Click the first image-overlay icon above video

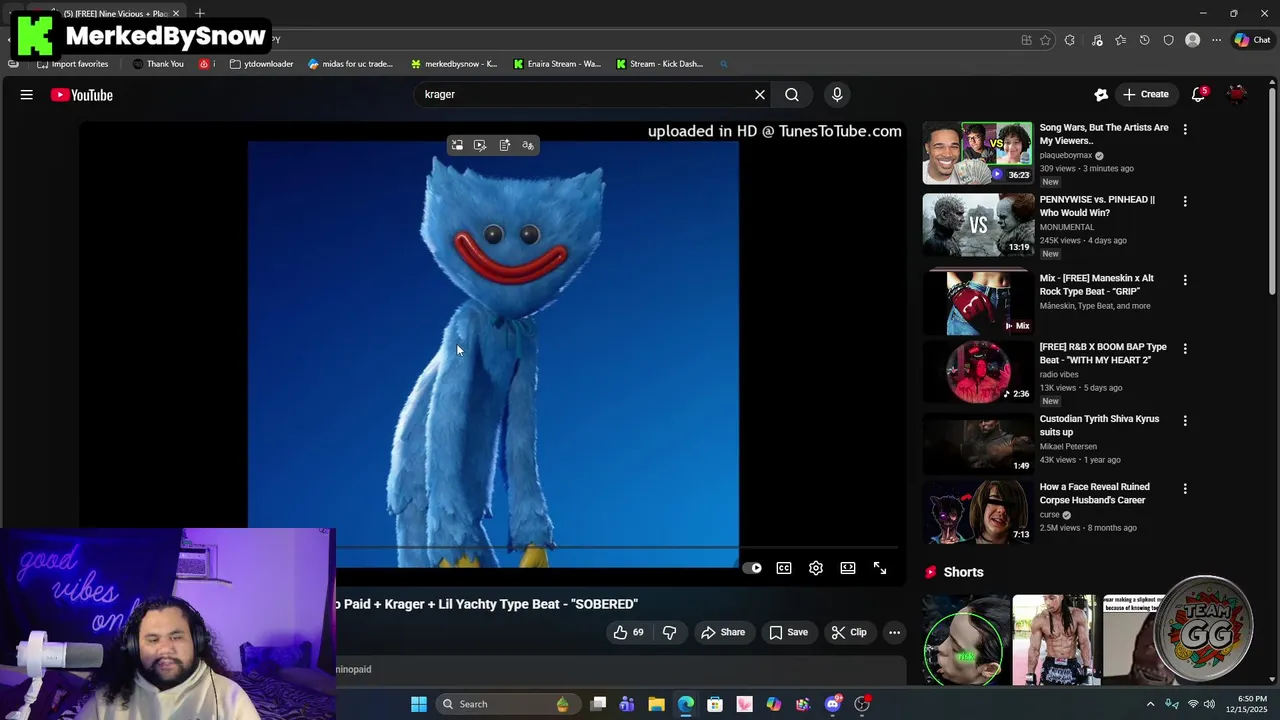click(x=457, y=146)
